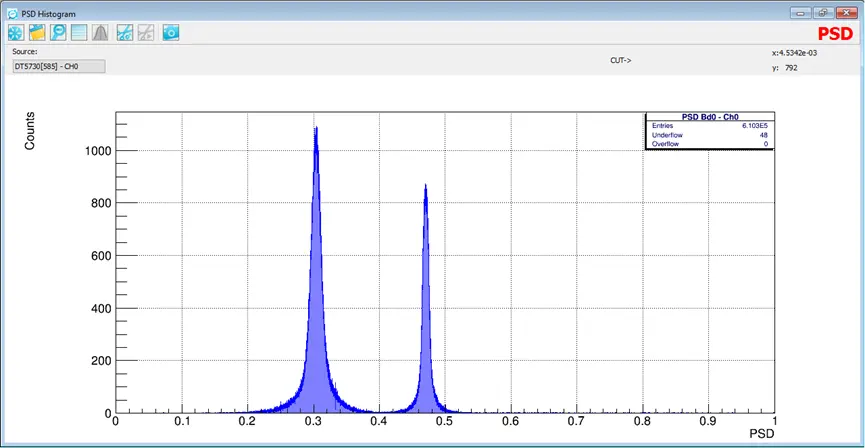Click the gray Gaussian bell-curve fit icon
This screenshot has height=448, width=865.
100,33
